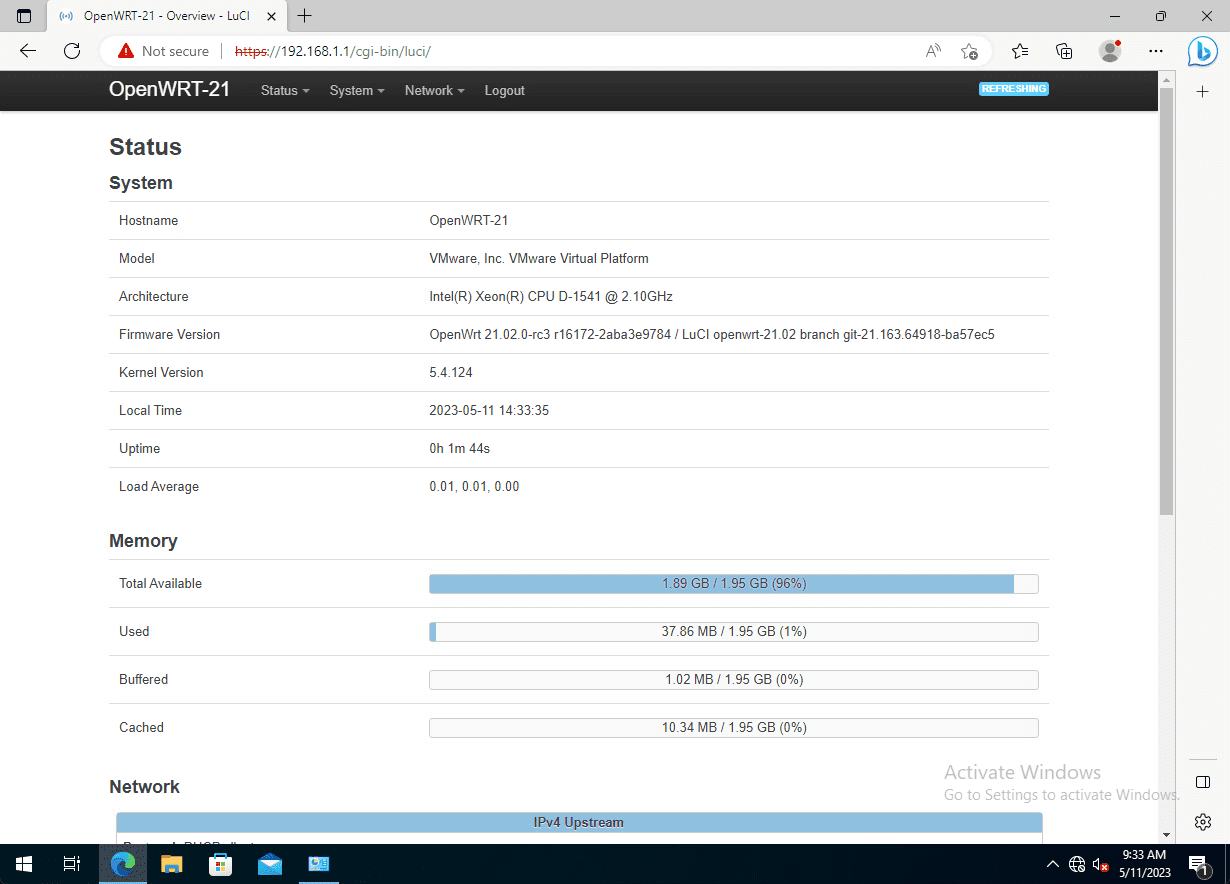Click the Buffered memory progress bar
The width and height of the screenshot is (1230, 884).
[x=734, y=679]
